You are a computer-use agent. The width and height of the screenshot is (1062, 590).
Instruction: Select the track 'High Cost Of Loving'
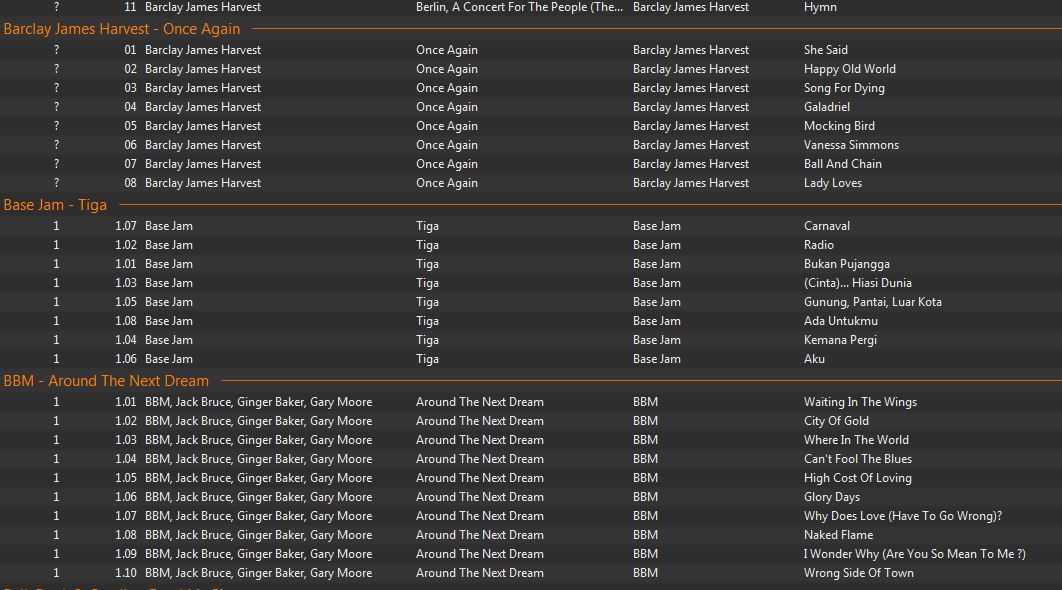pyautogui.click(x=857, y=478)
